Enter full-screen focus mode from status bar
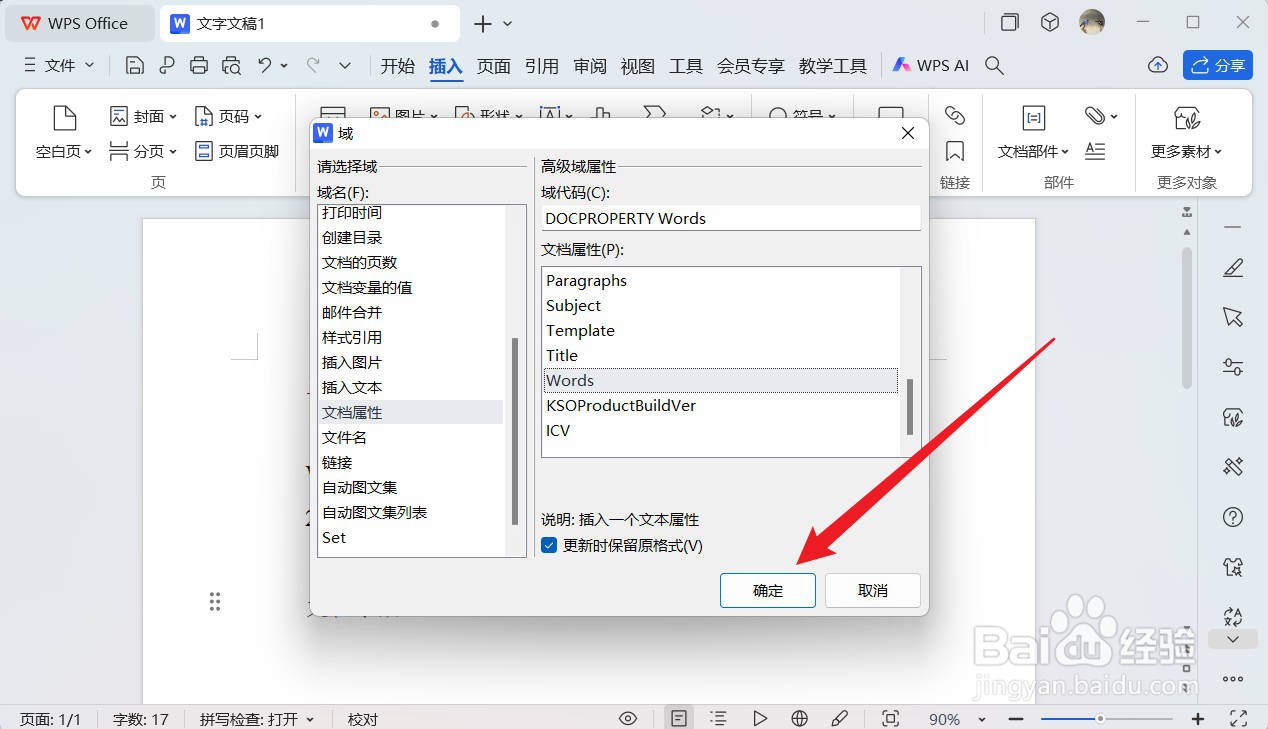 pyautogui.click(x=890, y=718)
